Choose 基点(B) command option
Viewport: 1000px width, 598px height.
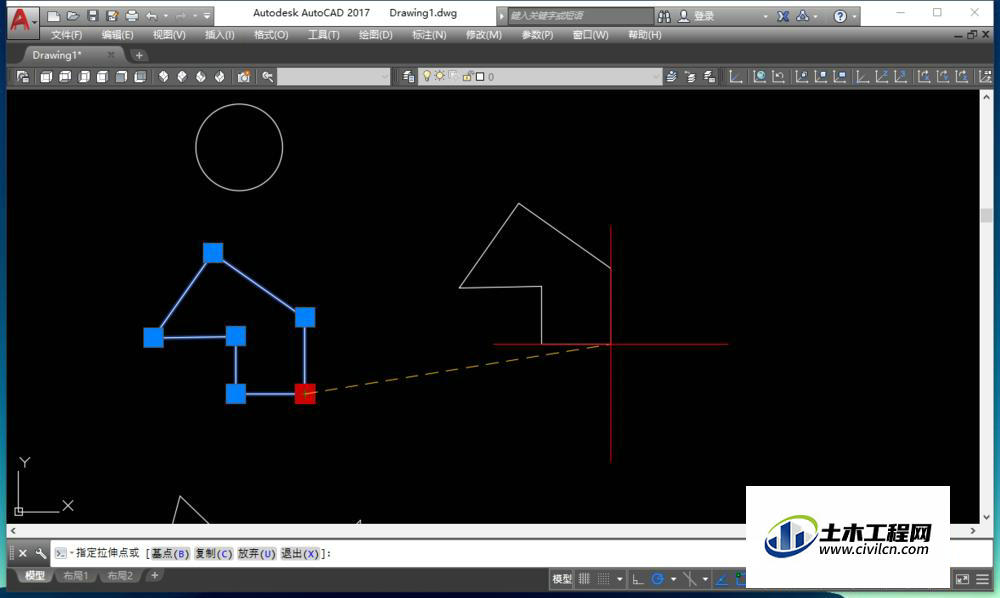170,553
